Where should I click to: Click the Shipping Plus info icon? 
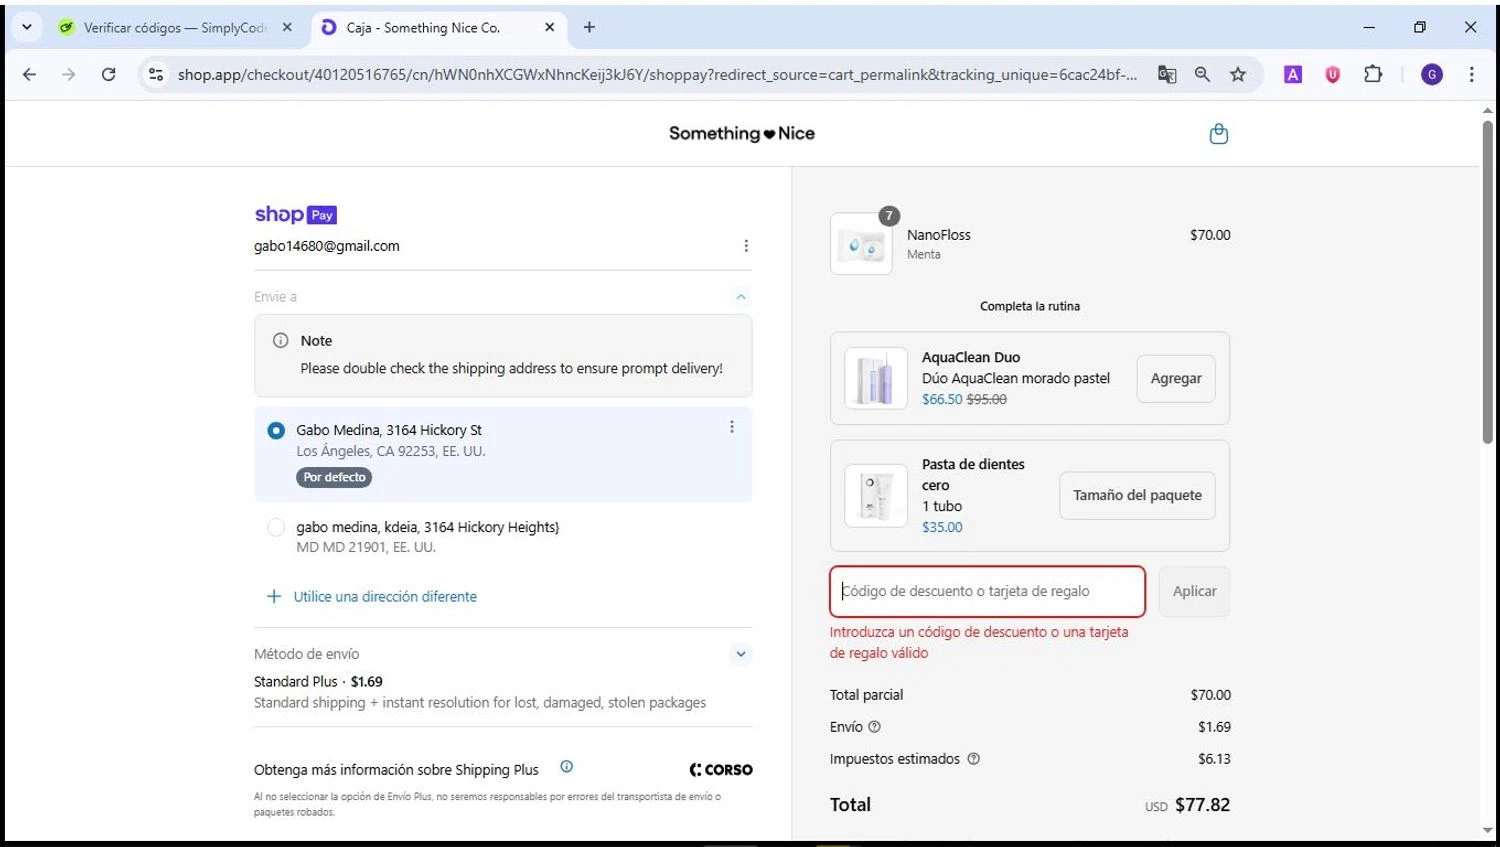pos(566,767)
